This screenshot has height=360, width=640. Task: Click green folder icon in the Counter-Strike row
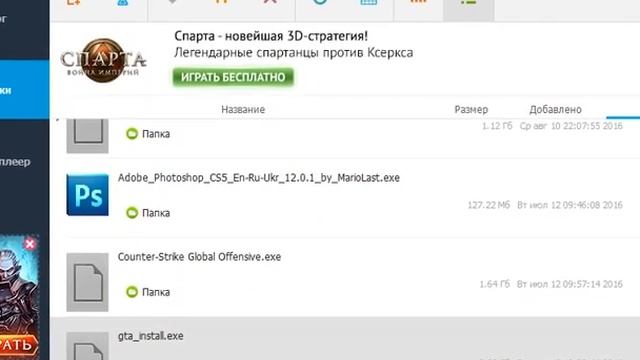pos(132,292)
